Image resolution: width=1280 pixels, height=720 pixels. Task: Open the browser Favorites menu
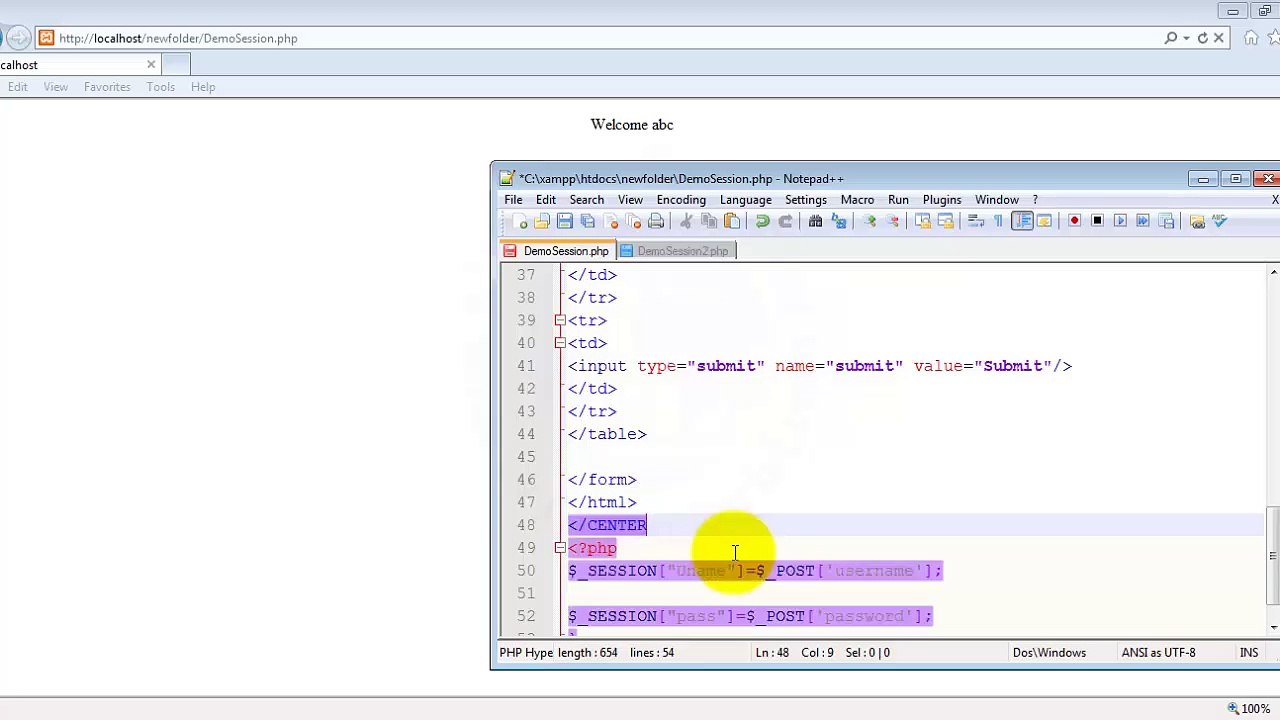coord(107,87)
